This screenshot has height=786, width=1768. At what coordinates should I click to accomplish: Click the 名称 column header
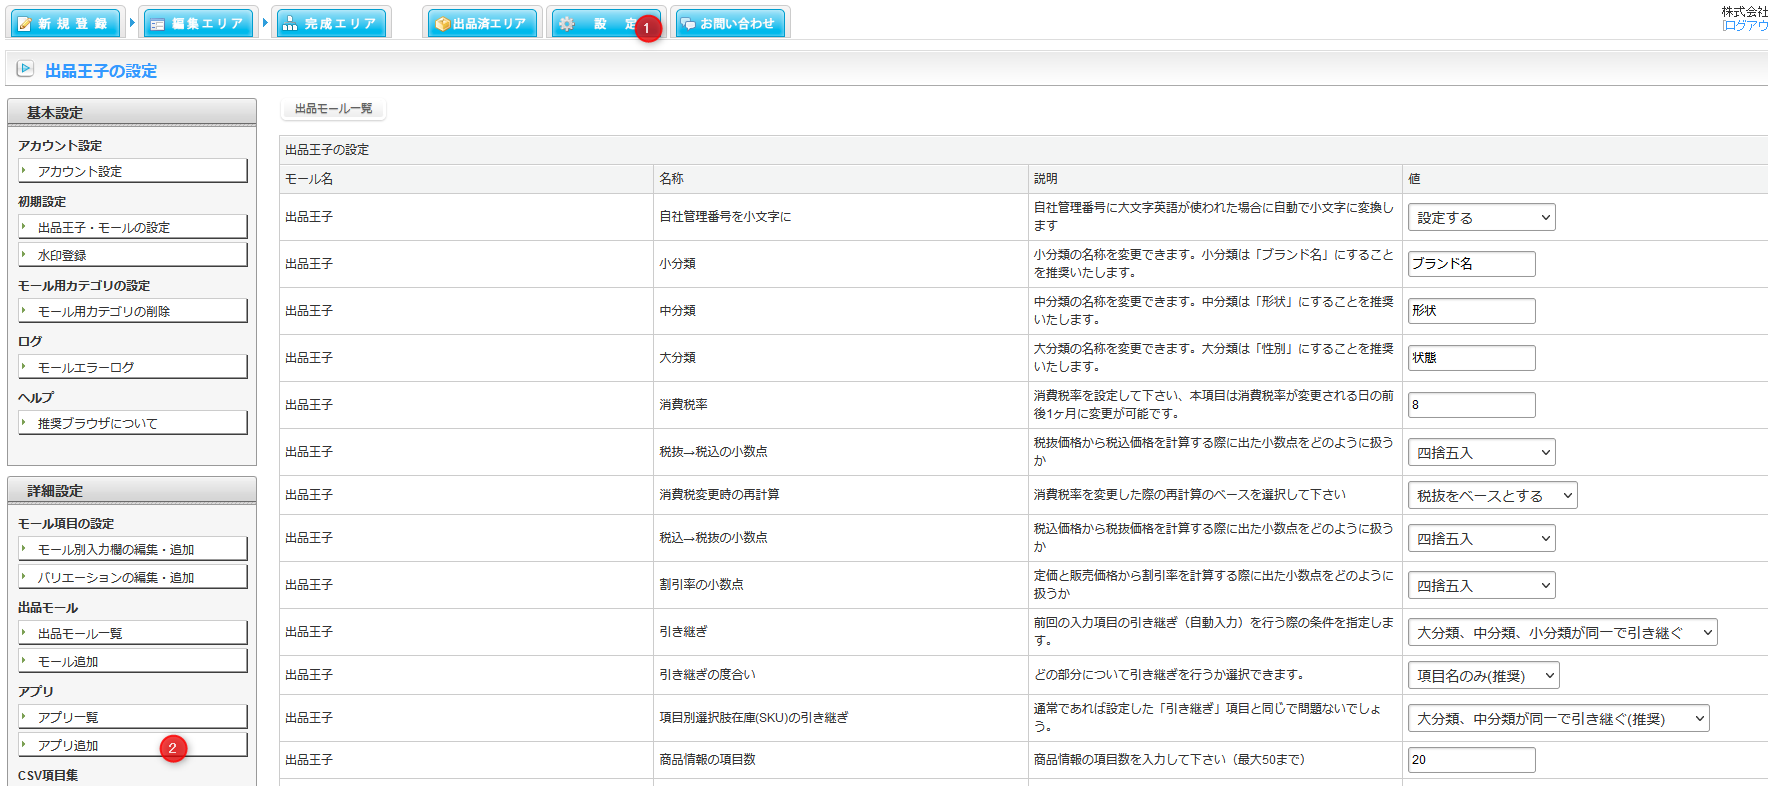[841, 179]
